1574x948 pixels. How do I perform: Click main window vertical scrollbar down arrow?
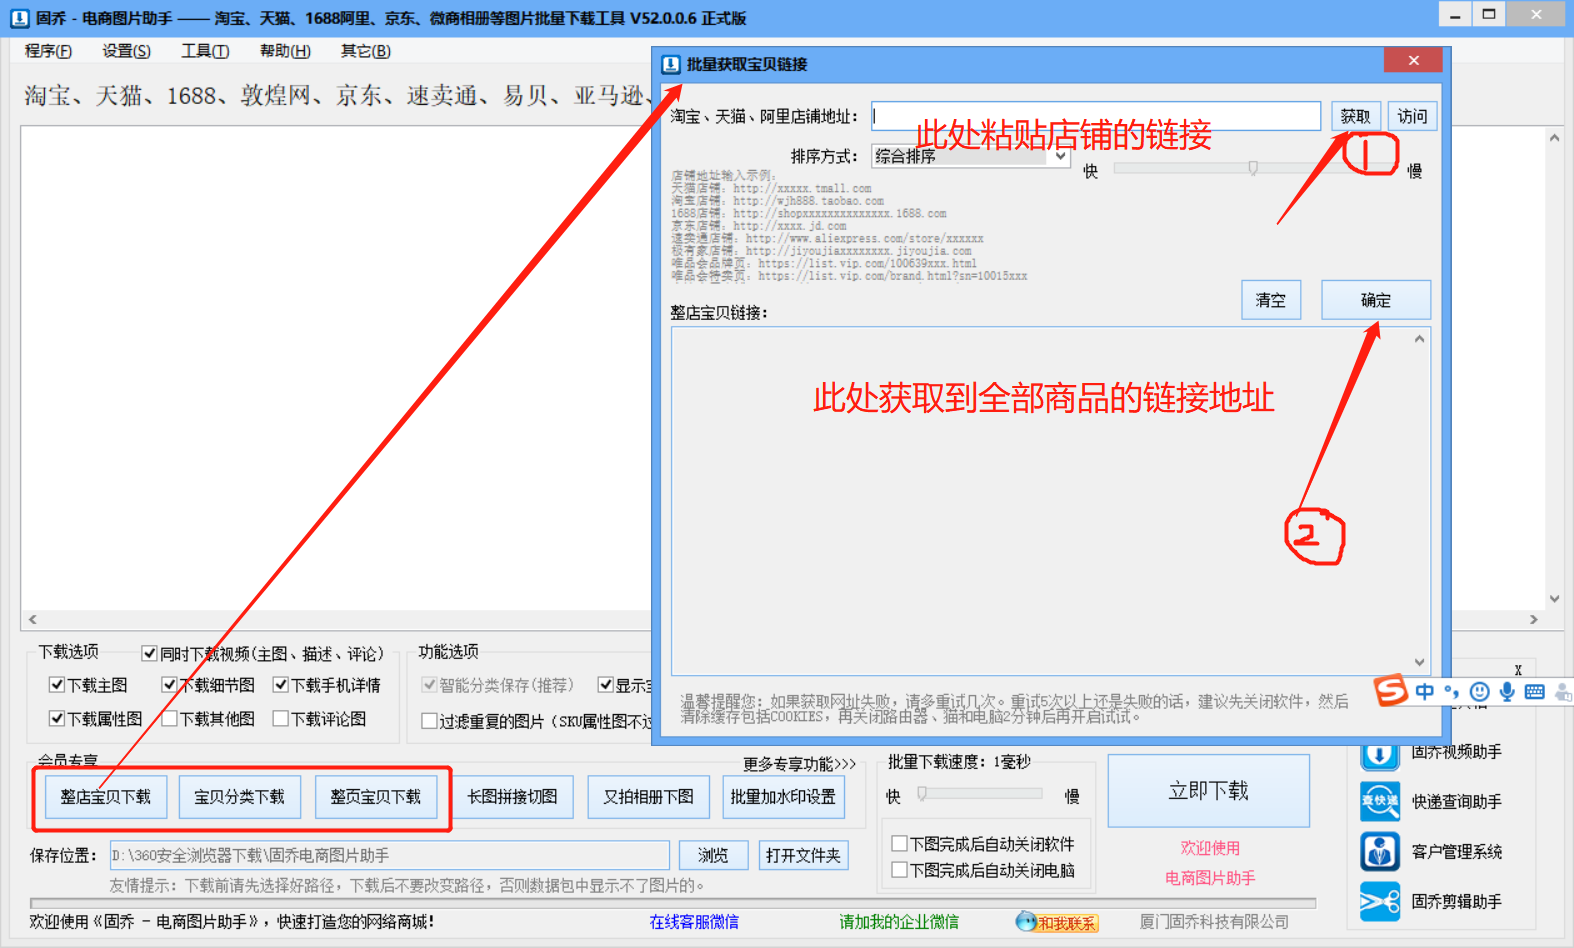point(1554,599)
